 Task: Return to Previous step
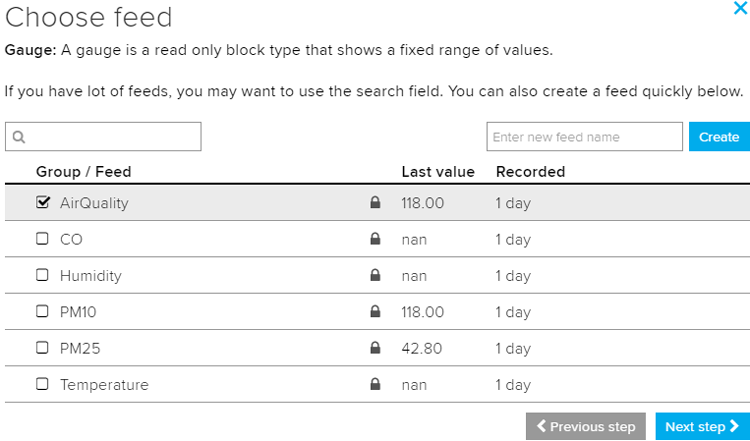[x=586, y=427]
